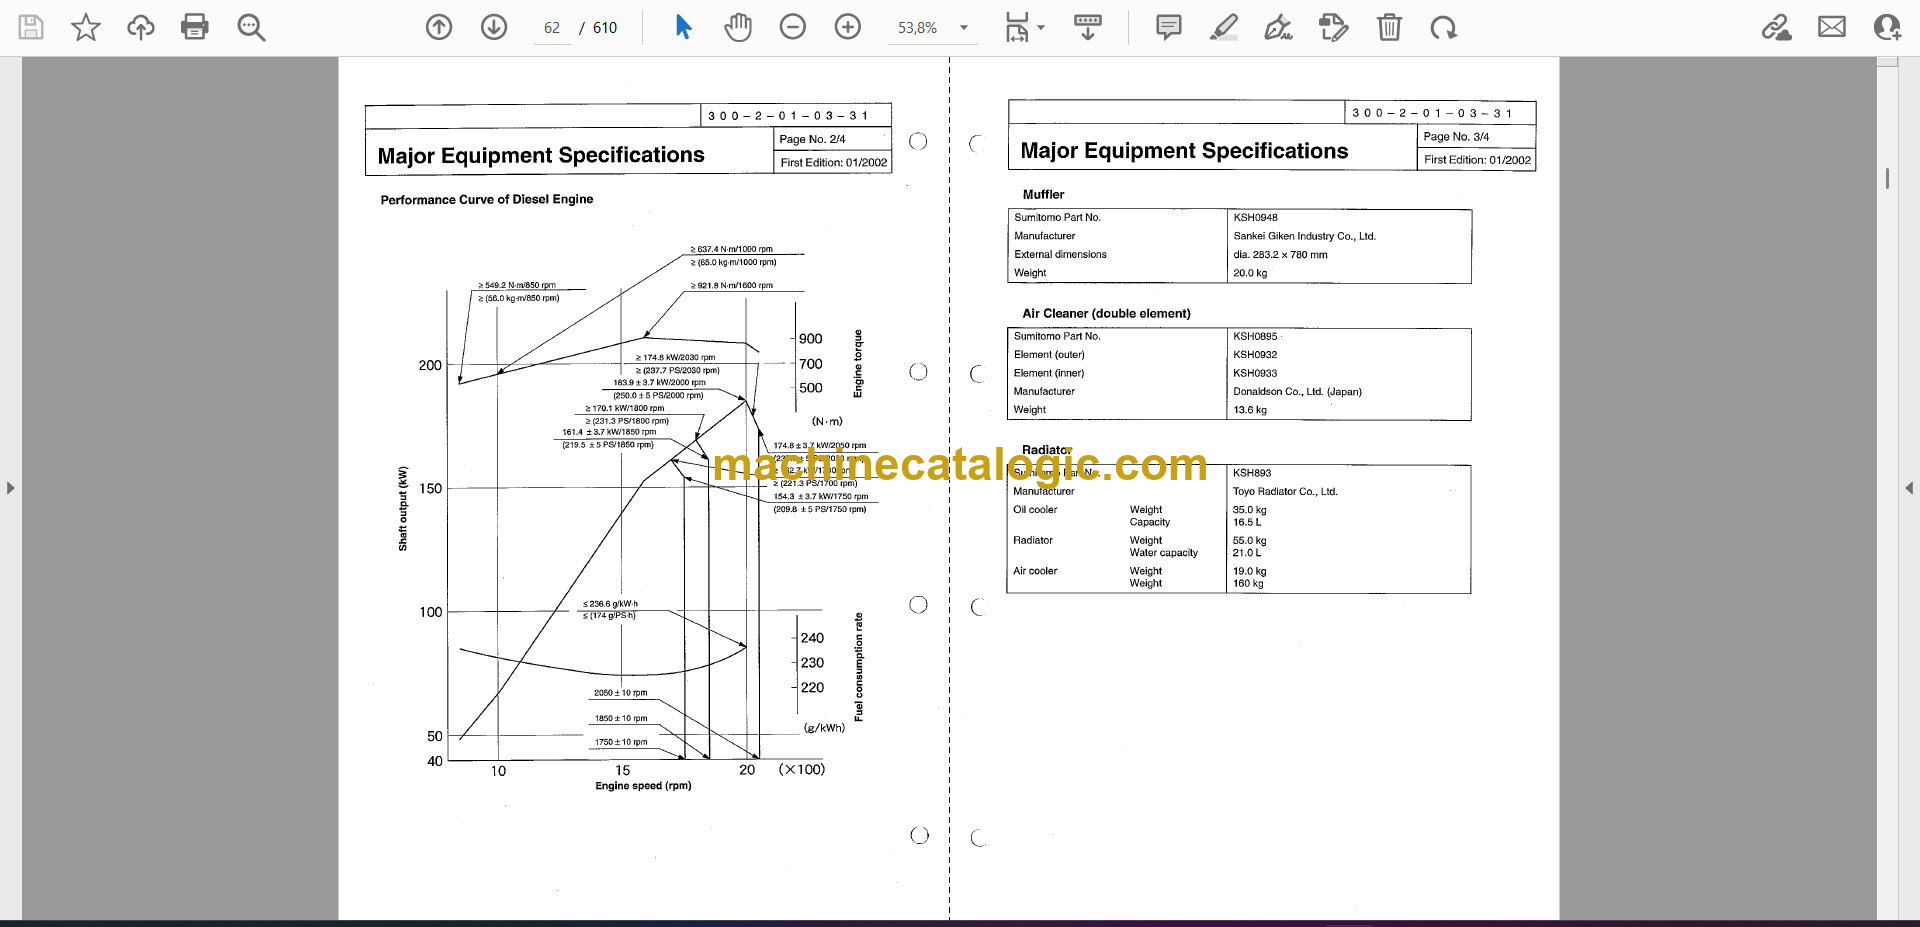Click the stamp tool icon
Viewport: 1920px width, 927px height.
click(1333, 27)
